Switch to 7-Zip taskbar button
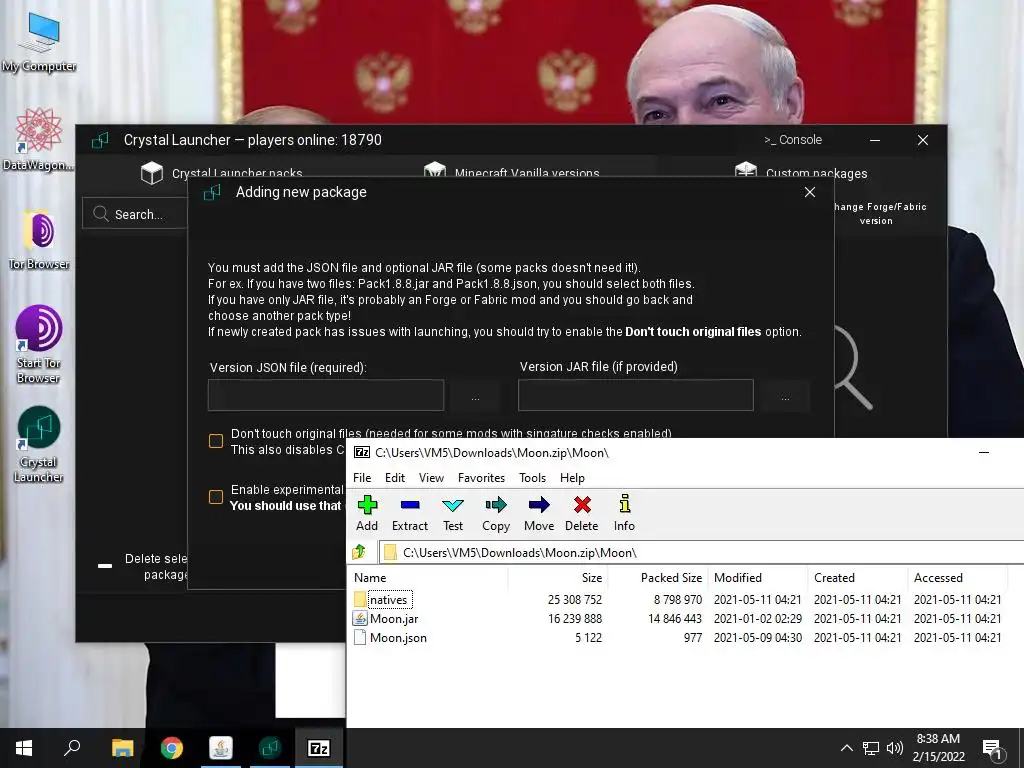 pyautogui.click(x=319, y=748)
